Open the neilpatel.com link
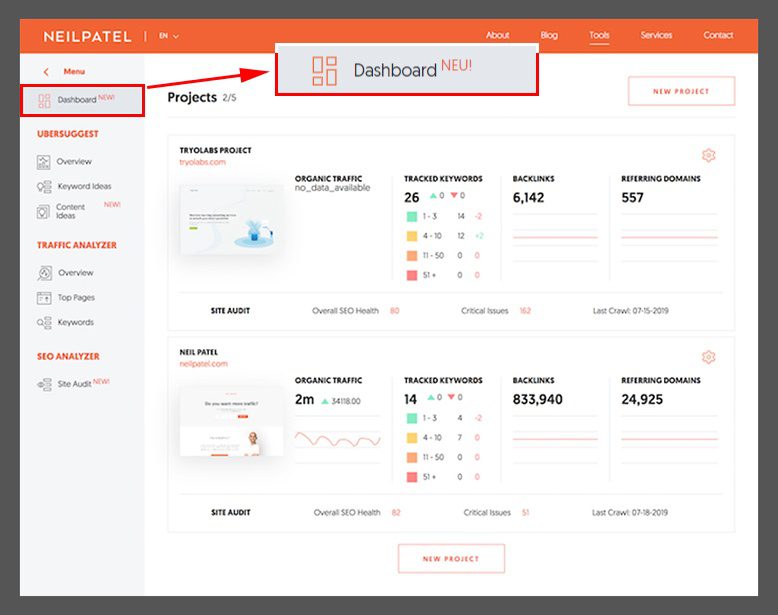The height and width of the screenshot is (615, 778). 203,364
